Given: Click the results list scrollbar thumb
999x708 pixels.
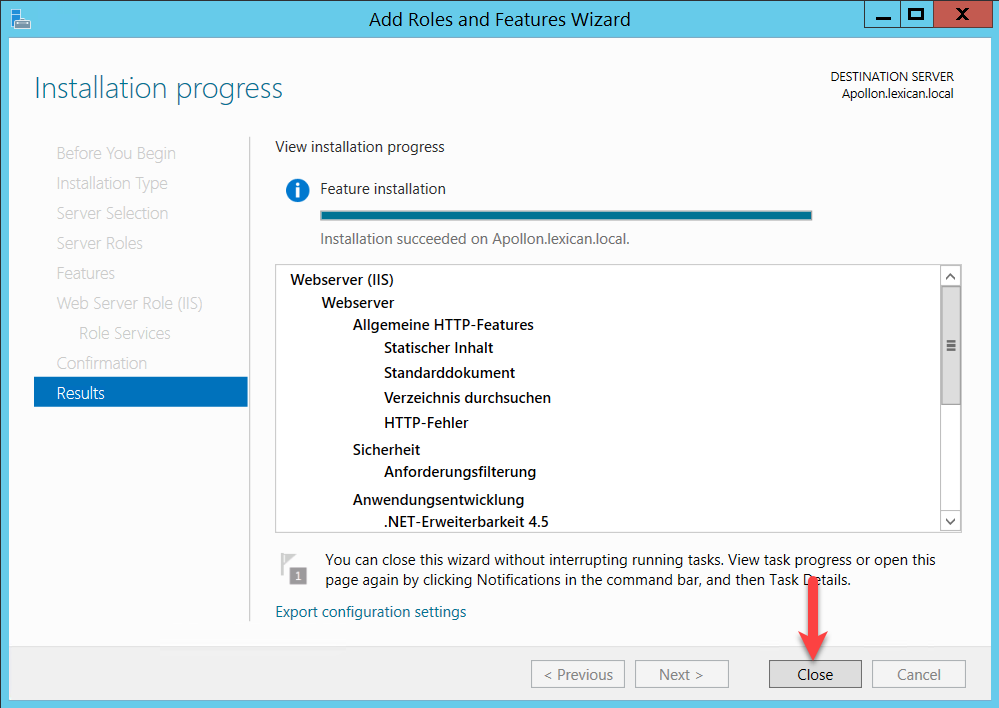Looking at the screenshot, I should [x=950, y=345].
